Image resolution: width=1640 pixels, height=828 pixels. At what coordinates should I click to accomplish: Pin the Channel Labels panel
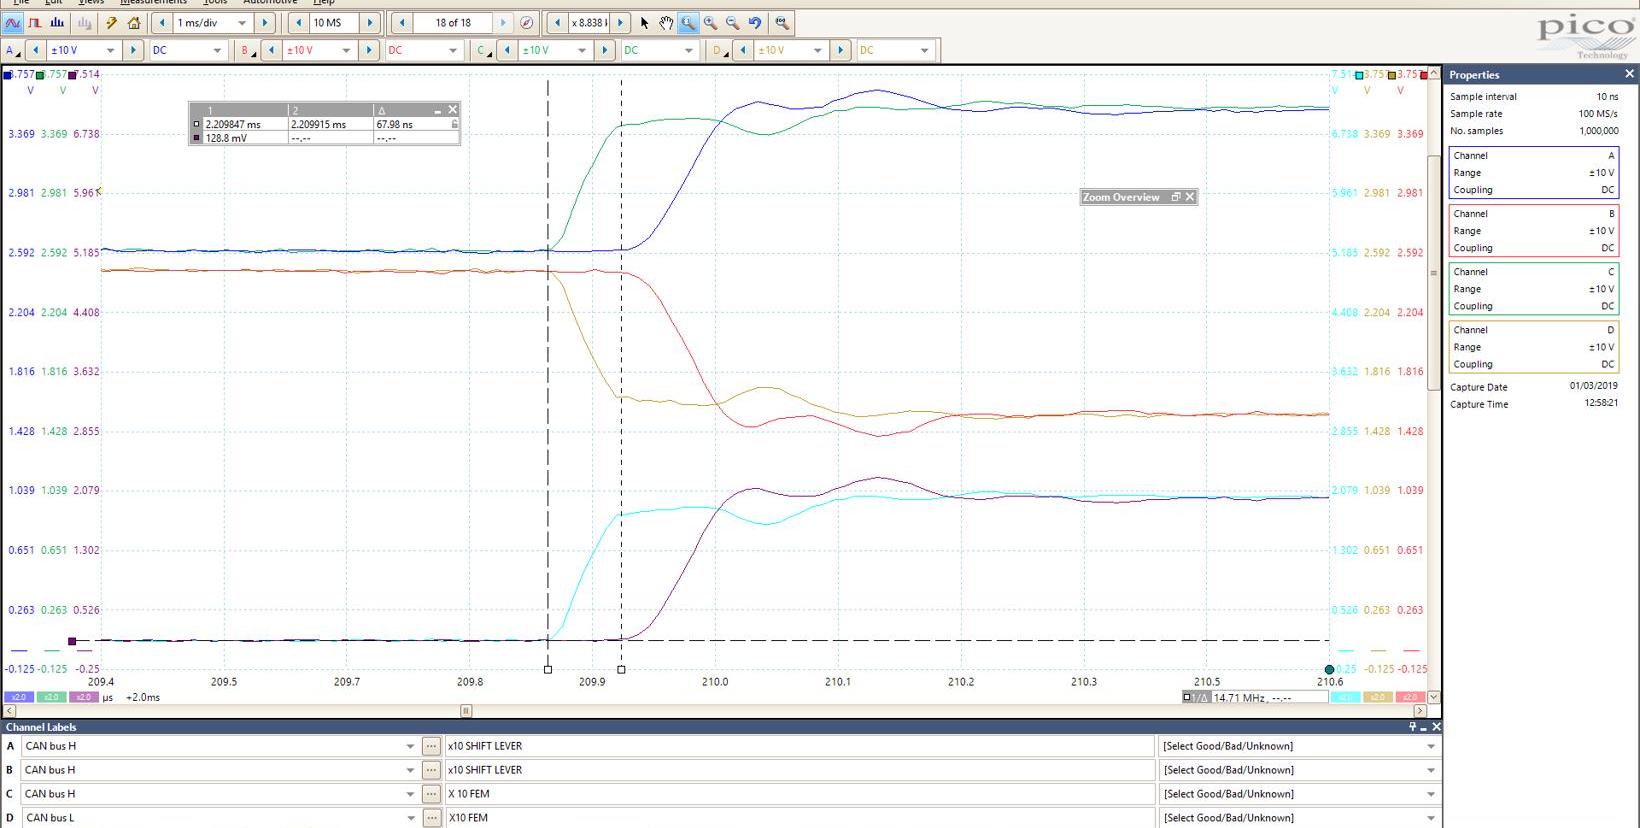(x=1413, y=727)
